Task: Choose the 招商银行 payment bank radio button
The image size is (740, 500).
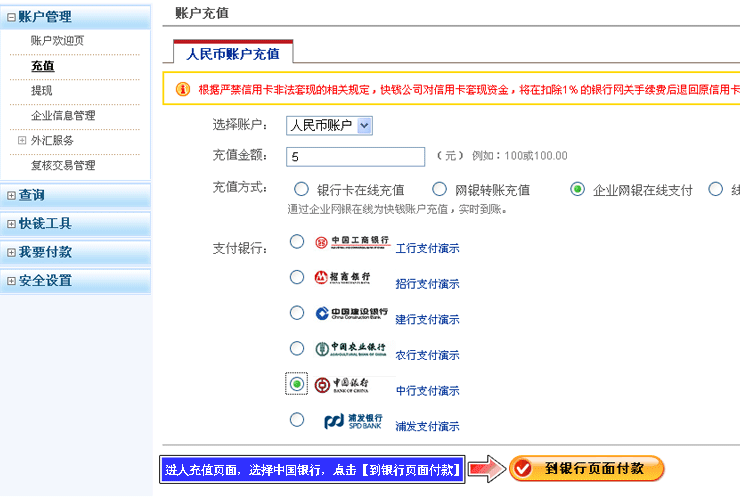Action: [x=297, y=277]
